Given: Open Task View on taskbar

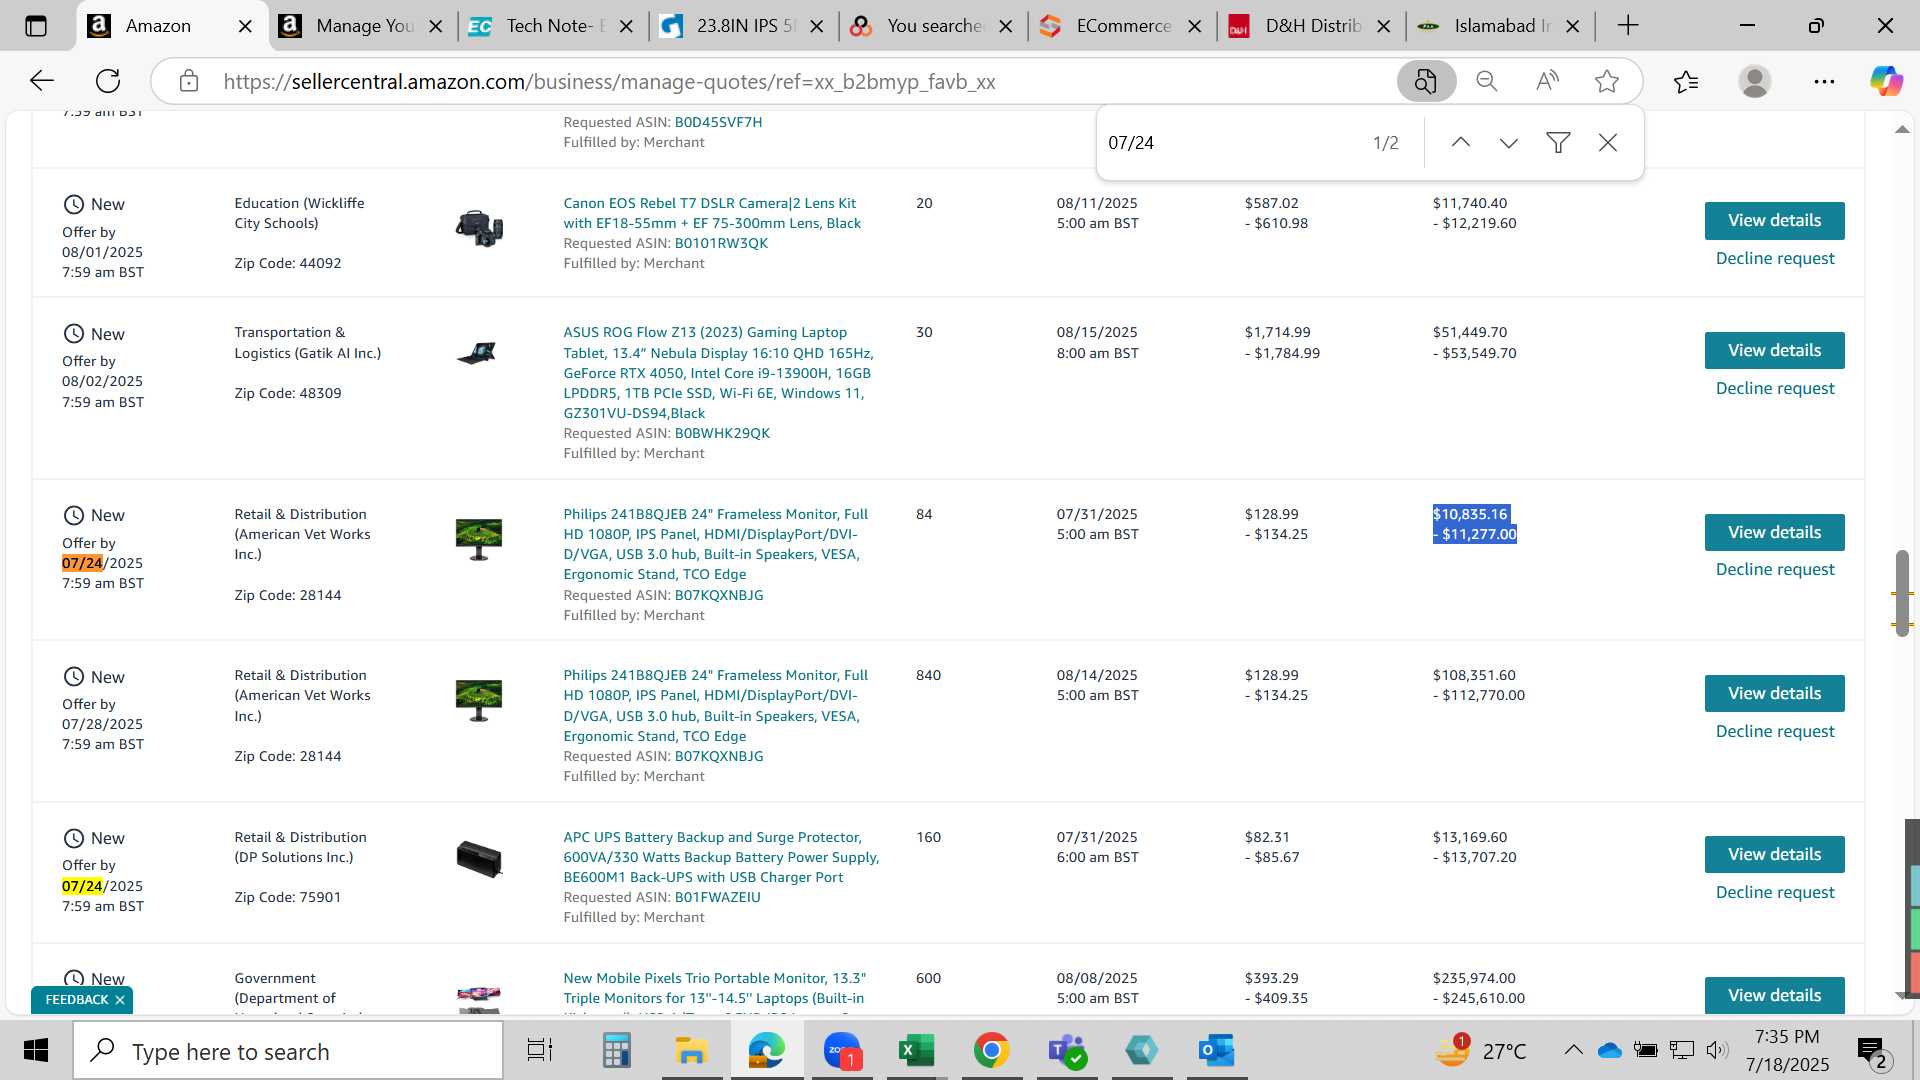Looking at the screenshot, I should point(540,1050).
